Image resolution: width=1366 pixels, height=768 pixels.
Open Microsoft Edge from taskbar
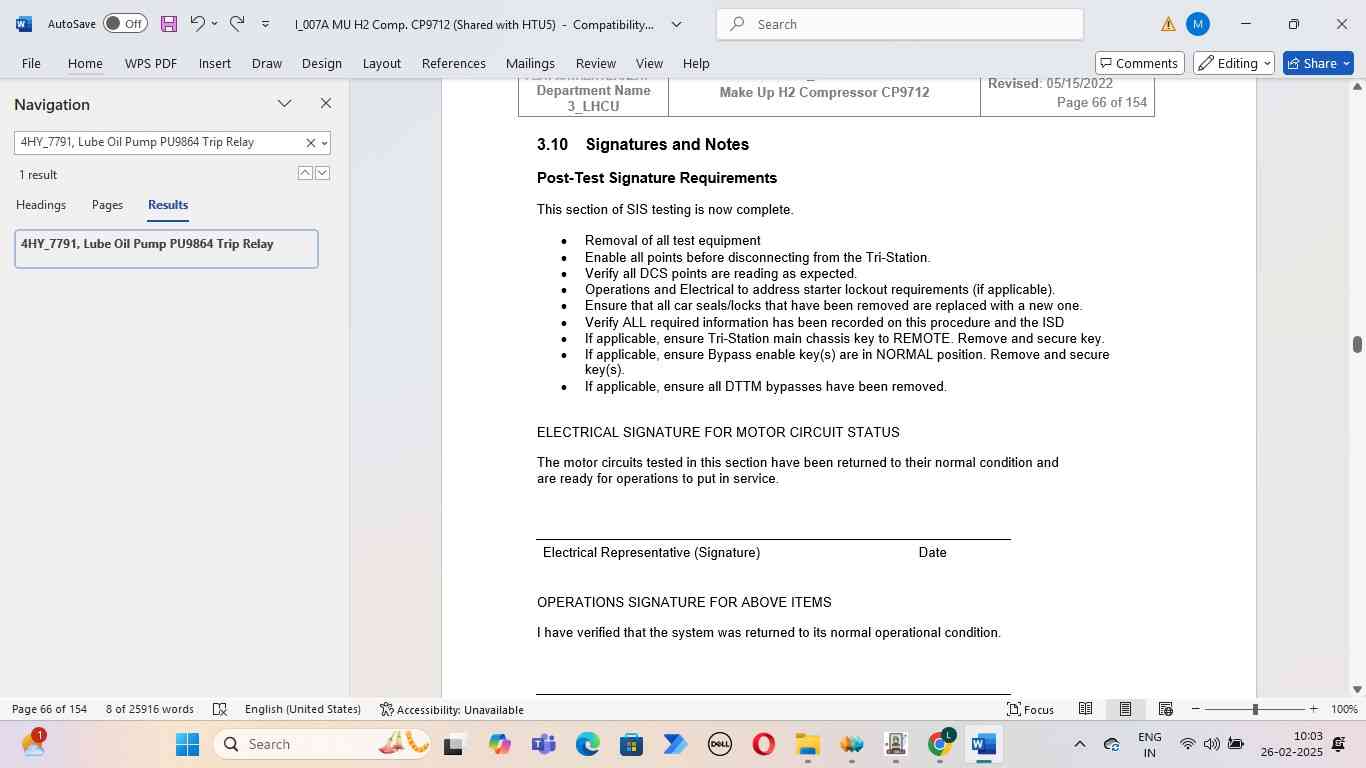tap(588, 744)
